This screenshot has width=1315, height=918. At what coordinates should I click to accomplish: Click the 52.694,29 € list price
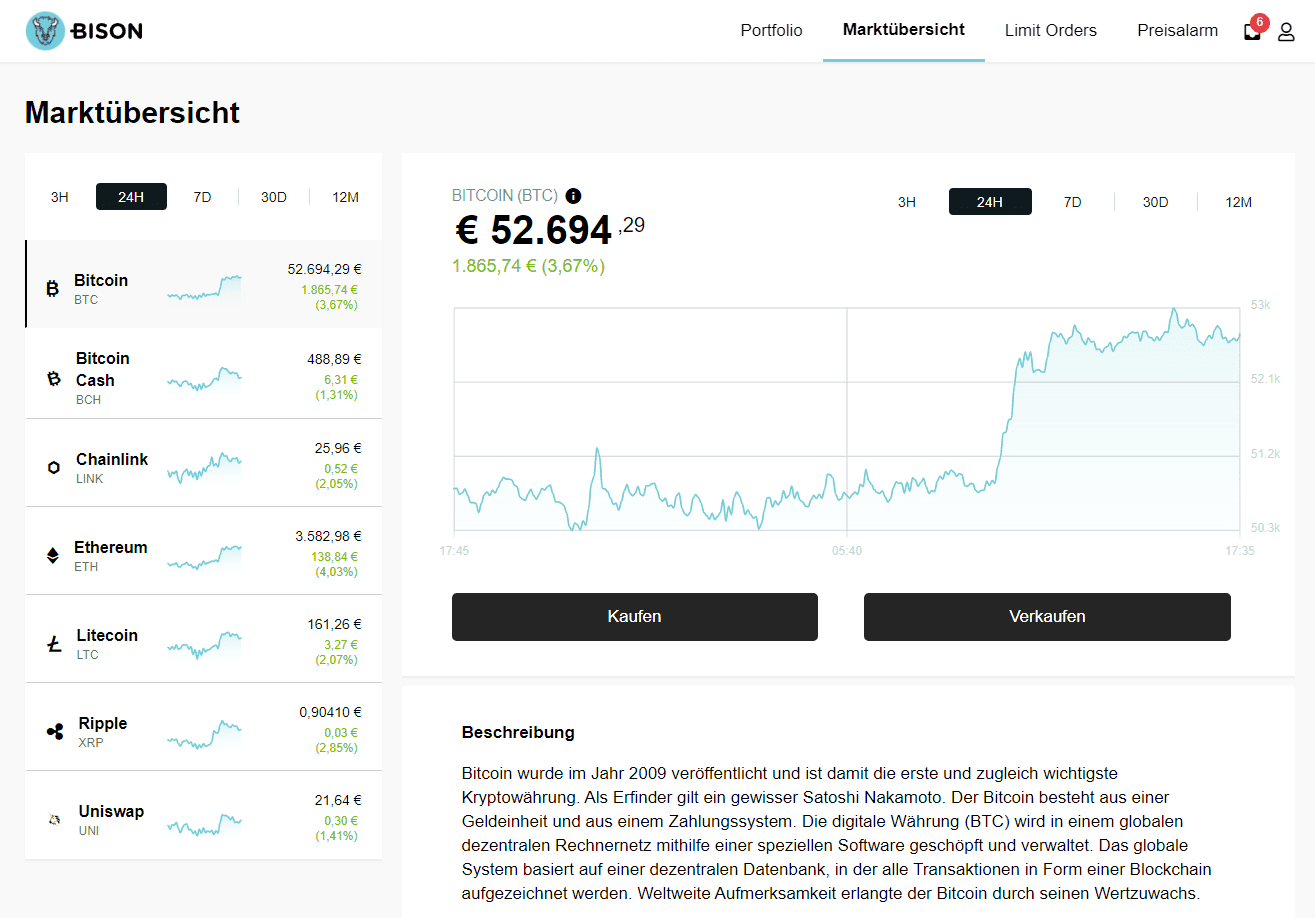pyautogui.click(x=324, y=269)
